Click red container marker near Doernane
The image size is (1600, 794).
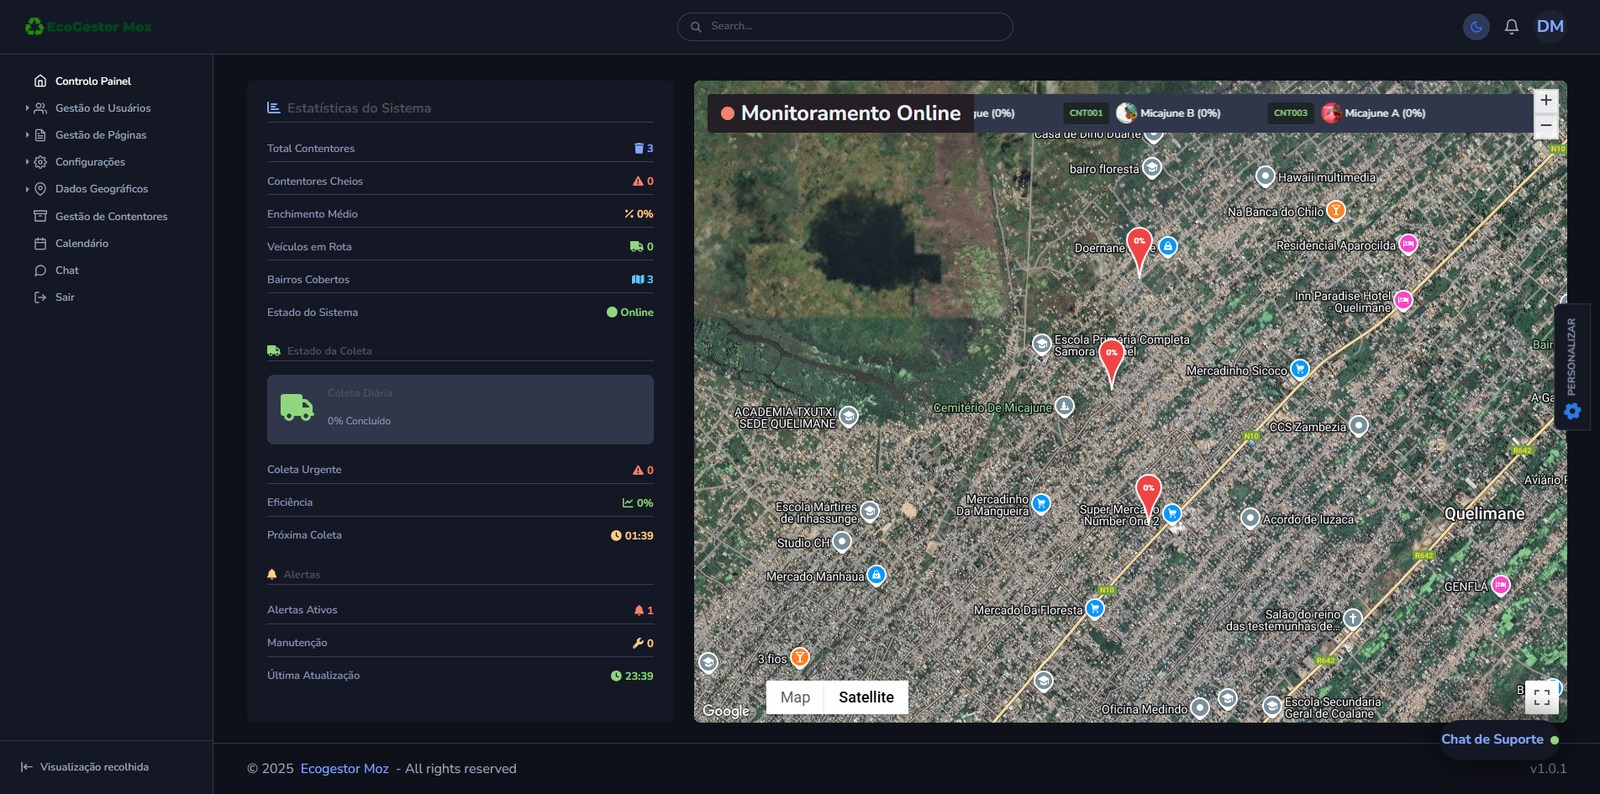point(1139,250)
